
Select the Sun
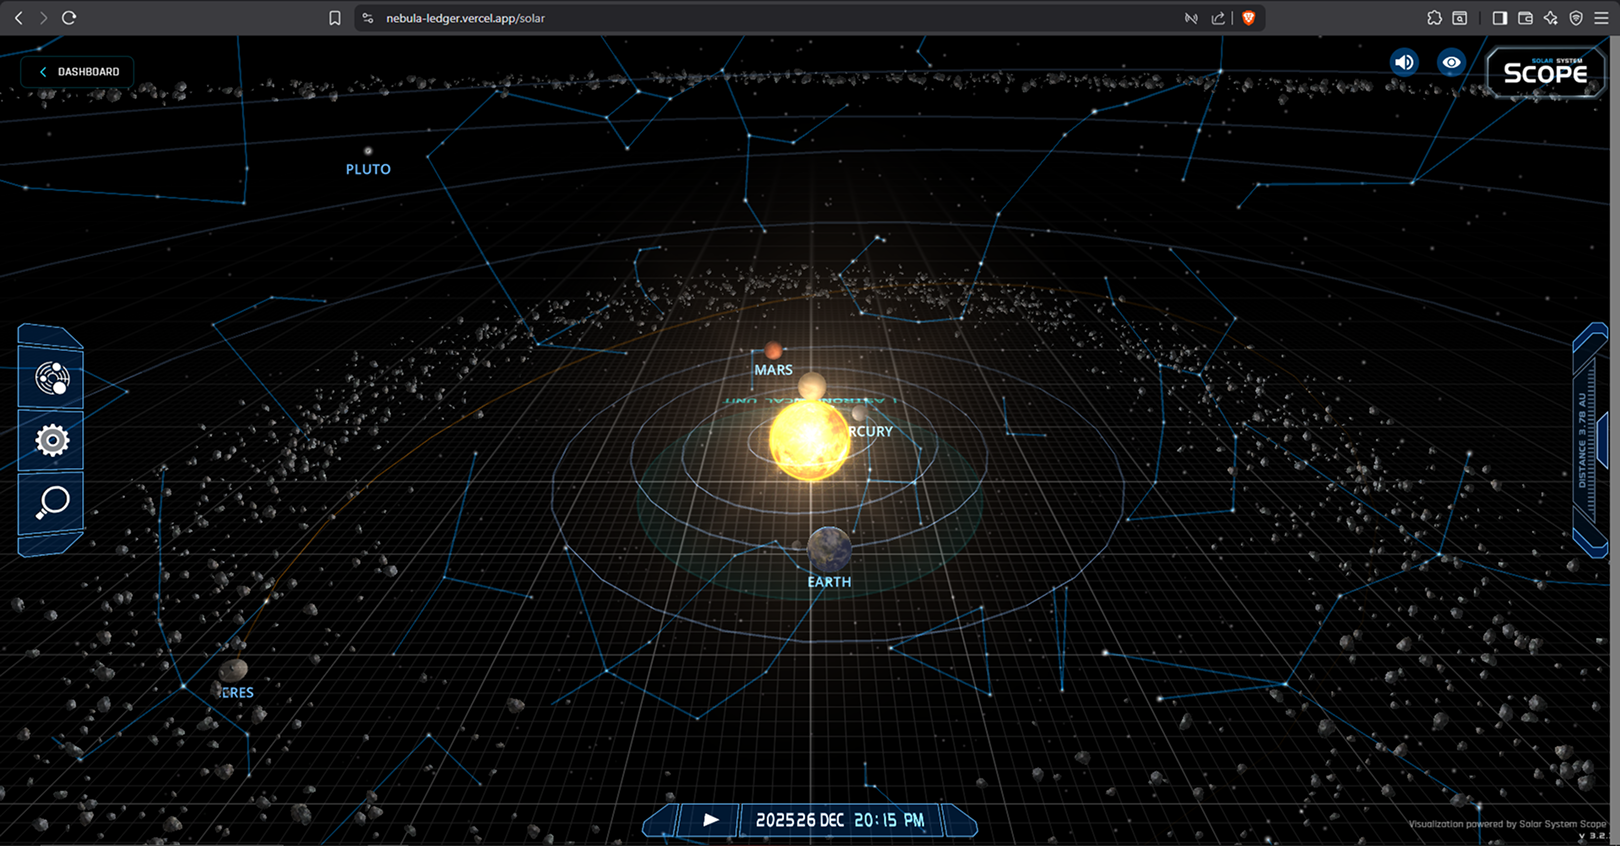809,441
